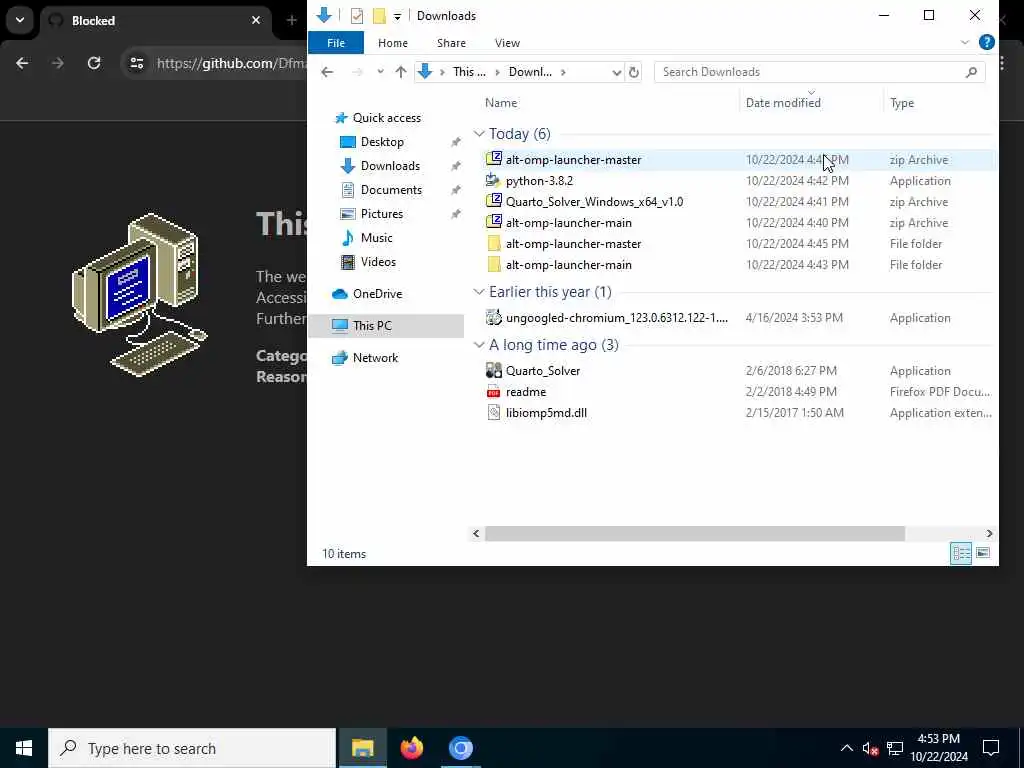Image resolution: width=1024 pixels, height=768 pixels.
Task: Open Customize Quick Access Toolbar dropdown
Action: point(397,16)
